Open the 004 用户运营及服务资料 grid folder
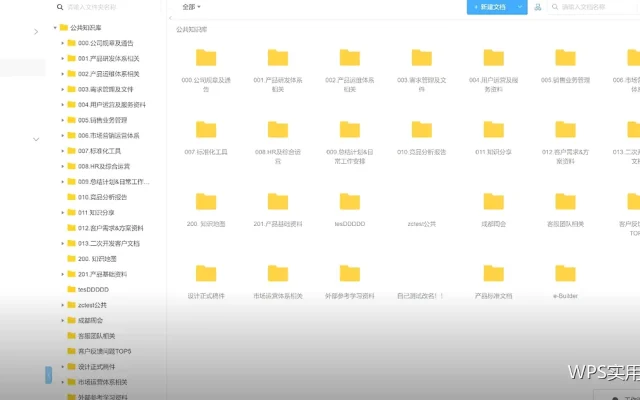Image resolution: width=640 pixels, height=400 pixels. pos(493,58)
